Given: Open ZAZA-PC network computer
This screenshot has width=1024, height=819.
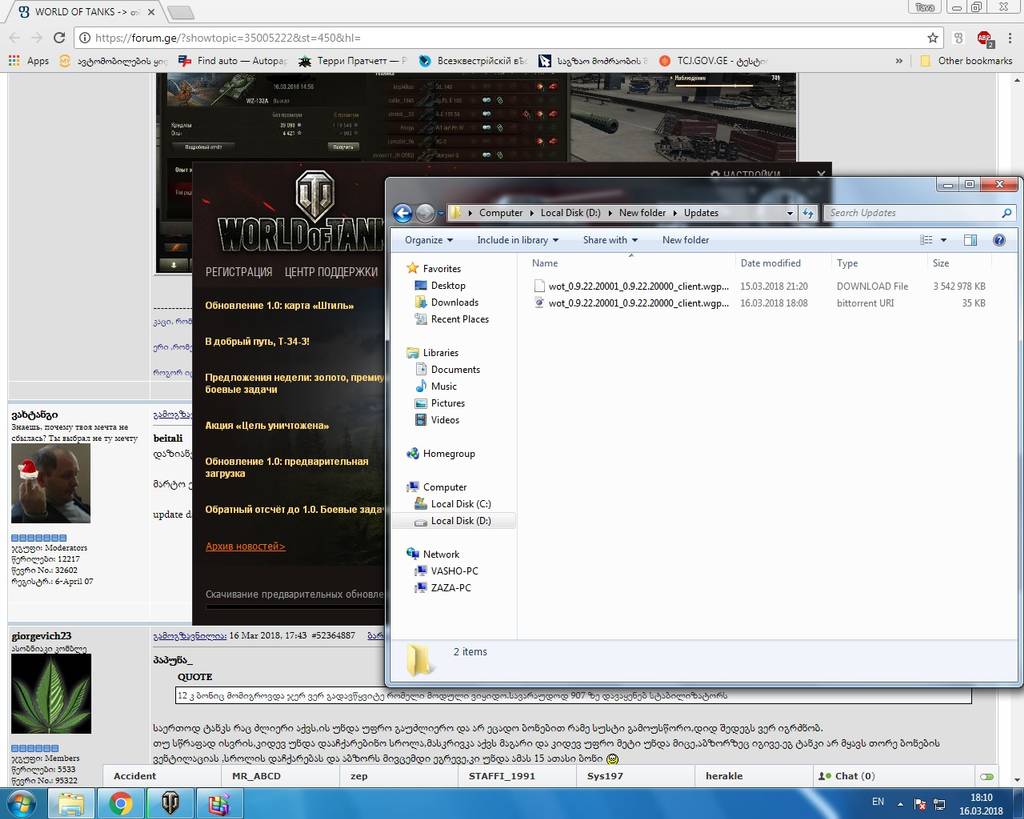Looking at the screenshot, I should (x=451, y=588).
